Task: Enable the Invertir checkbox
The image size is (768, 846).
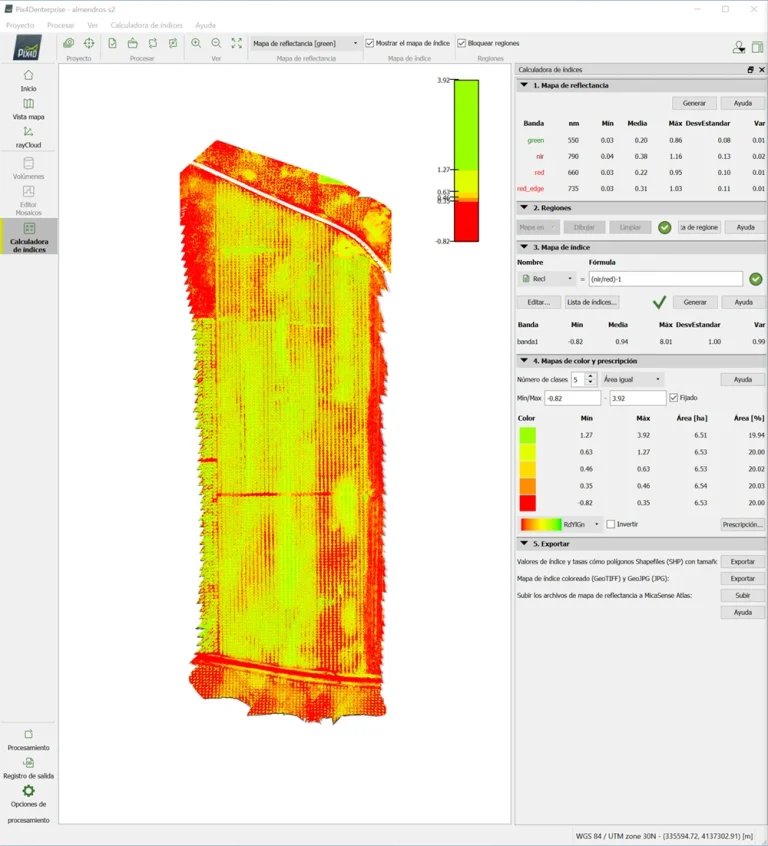Action: coord(610,524)
